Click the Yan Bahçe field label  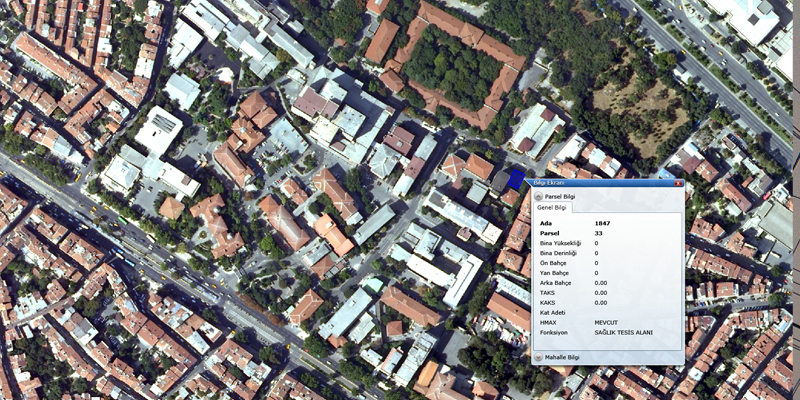coord(553,273)
